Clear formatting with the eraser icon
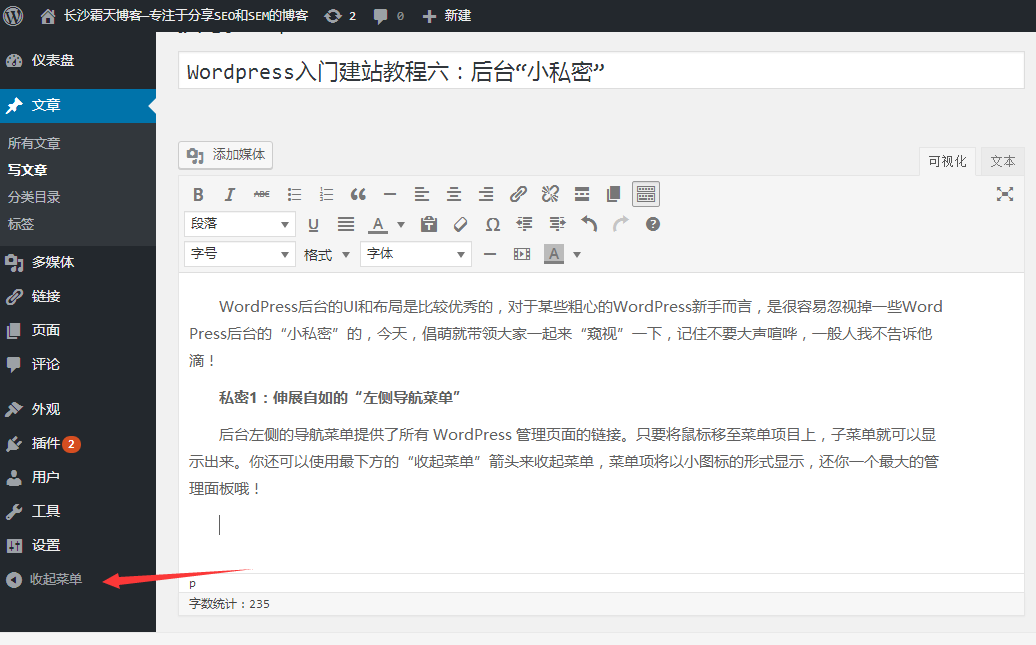This screenshot has width=1036, height=645. click(461, 225)
